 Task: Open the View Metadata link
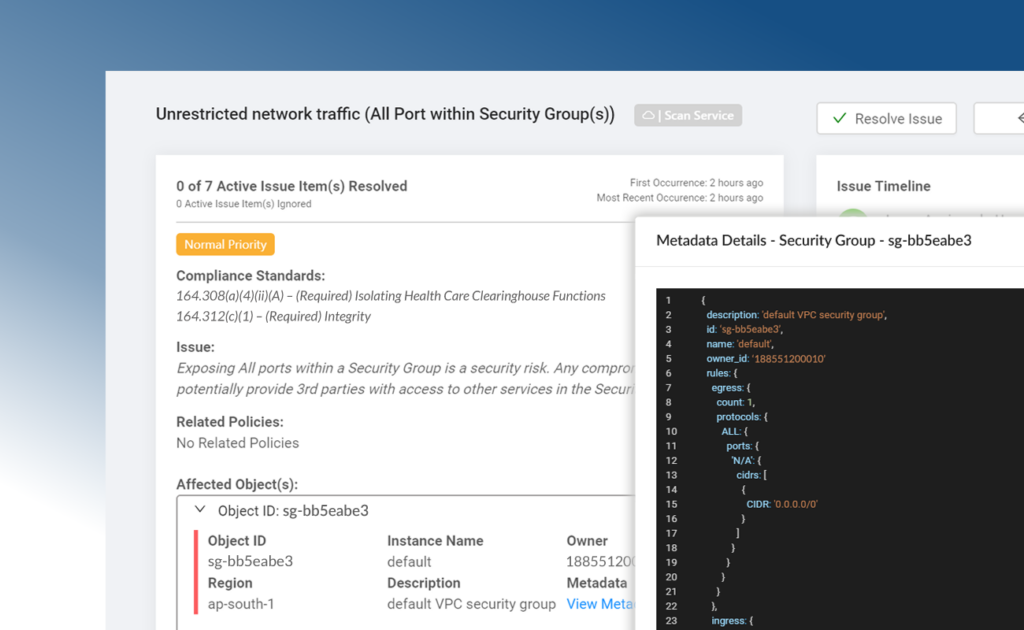coord(600,604)
